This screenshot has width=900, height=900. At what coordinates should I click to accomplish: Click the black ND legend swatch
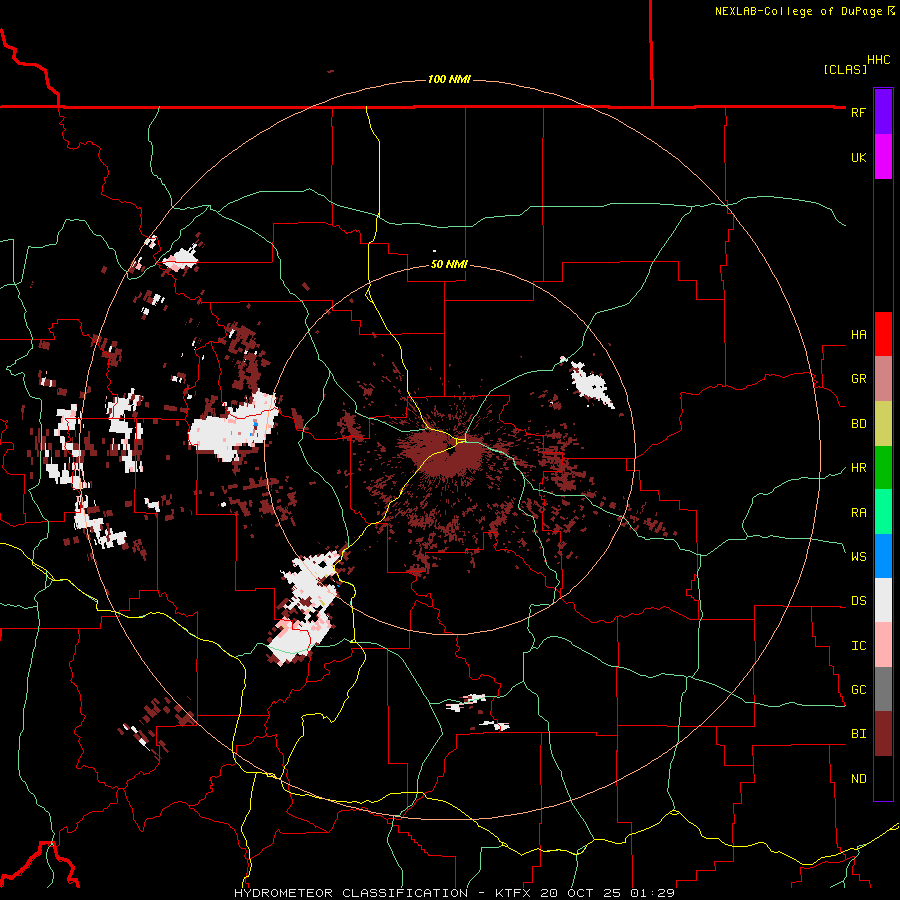883,778
